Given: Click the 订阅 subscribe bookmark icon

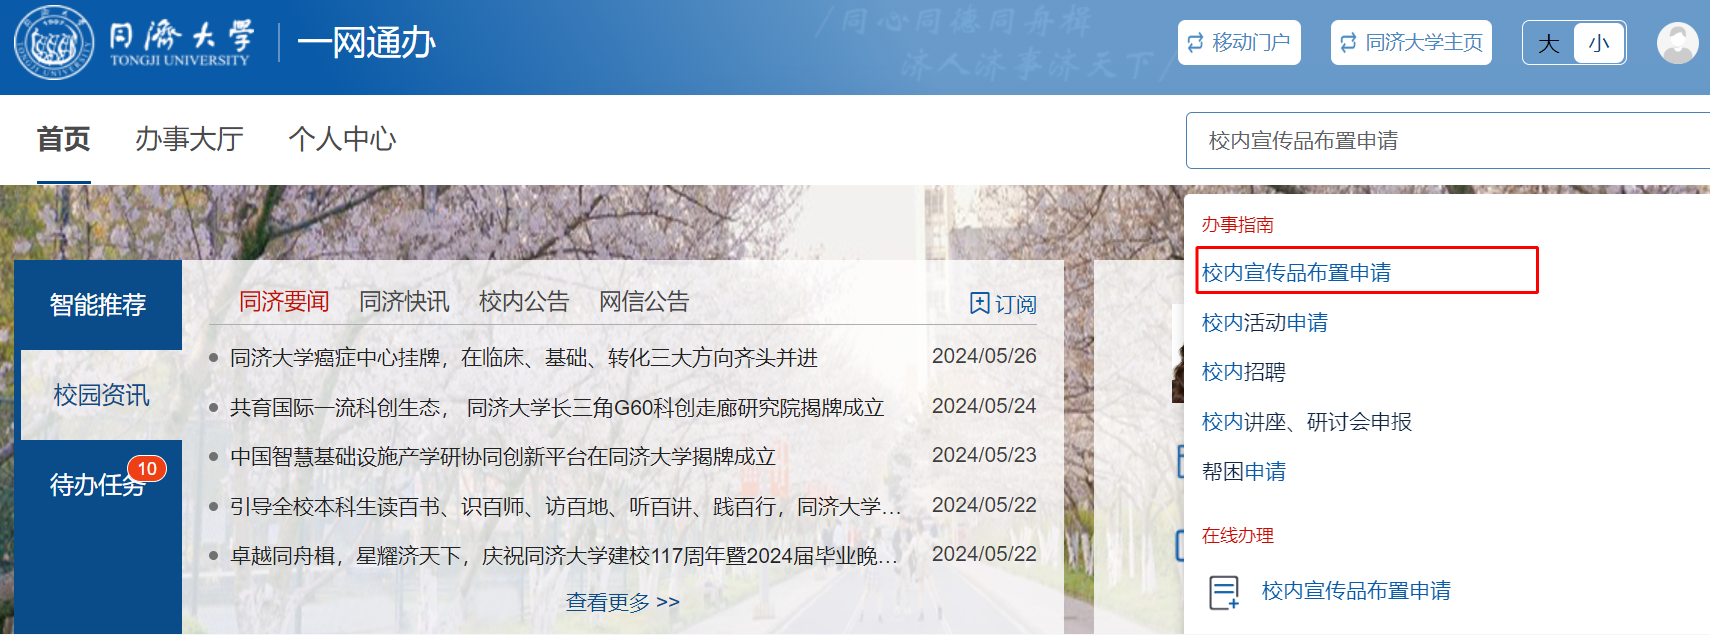Looking at the screenshot, I should click(x=980, y=303).
